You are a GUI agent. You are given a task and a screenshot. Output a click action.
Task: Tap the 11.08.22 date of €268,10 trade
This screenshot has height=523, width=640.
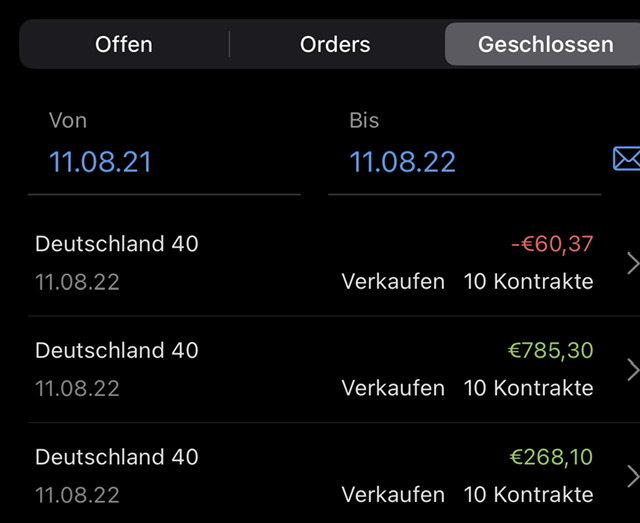(x=77, y=495)
